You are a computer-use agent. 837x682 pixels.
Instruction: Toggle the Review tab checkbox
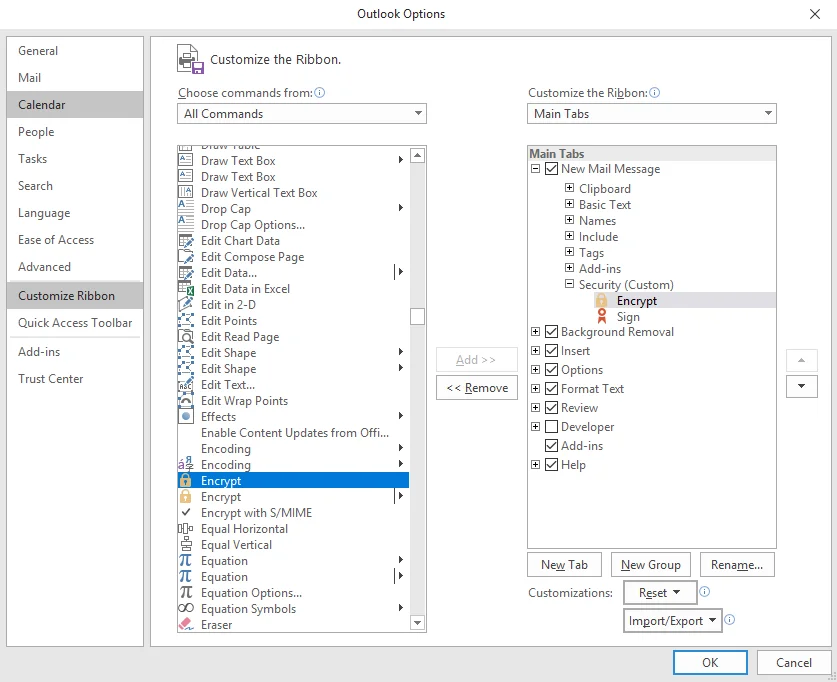coord(551,408)
